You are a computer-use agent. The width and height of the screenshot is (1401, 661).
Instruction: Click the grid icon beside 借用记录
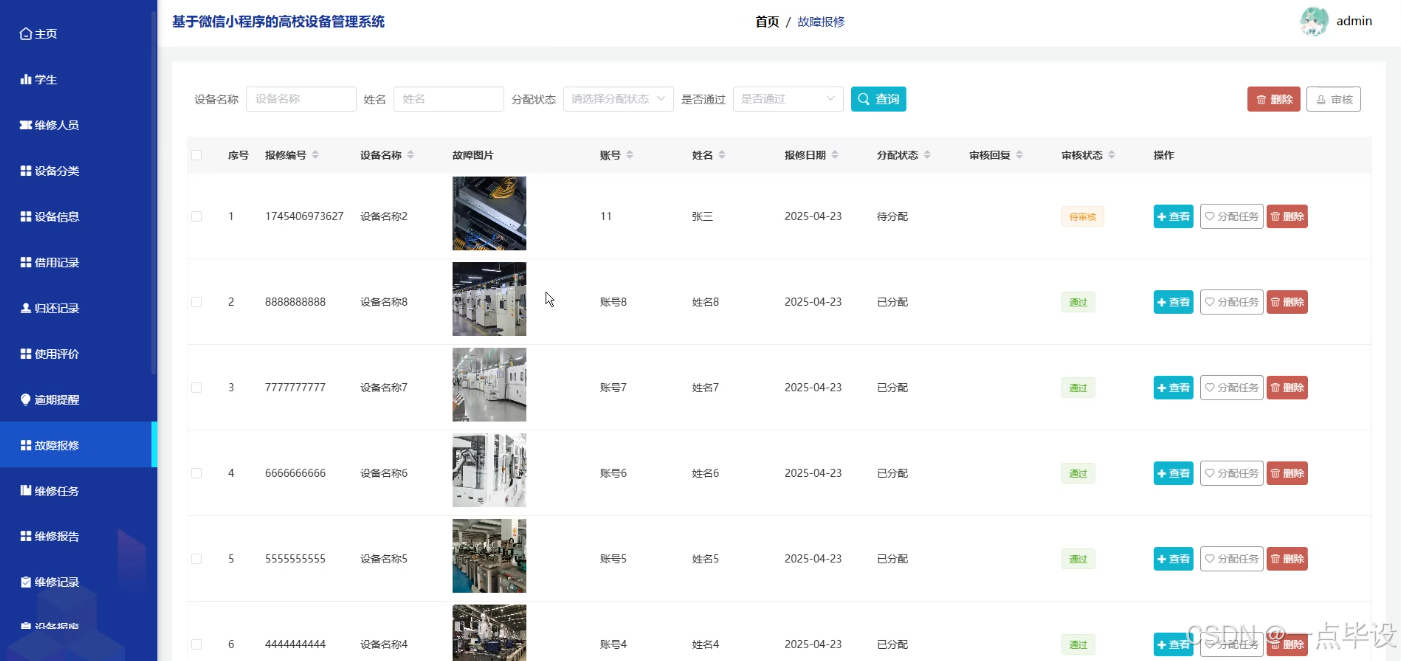point(26,262)
